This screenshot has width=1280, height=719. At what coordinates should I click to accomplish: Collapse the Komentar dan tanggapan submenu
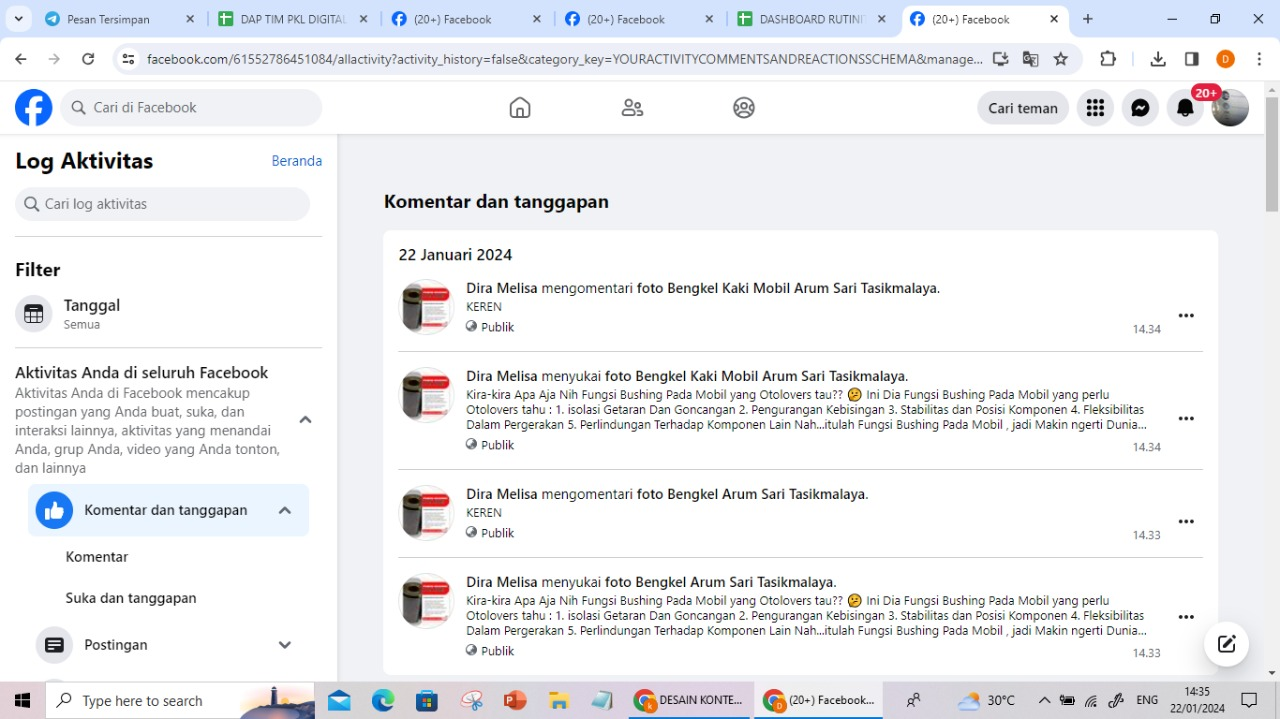pos(285,510)
